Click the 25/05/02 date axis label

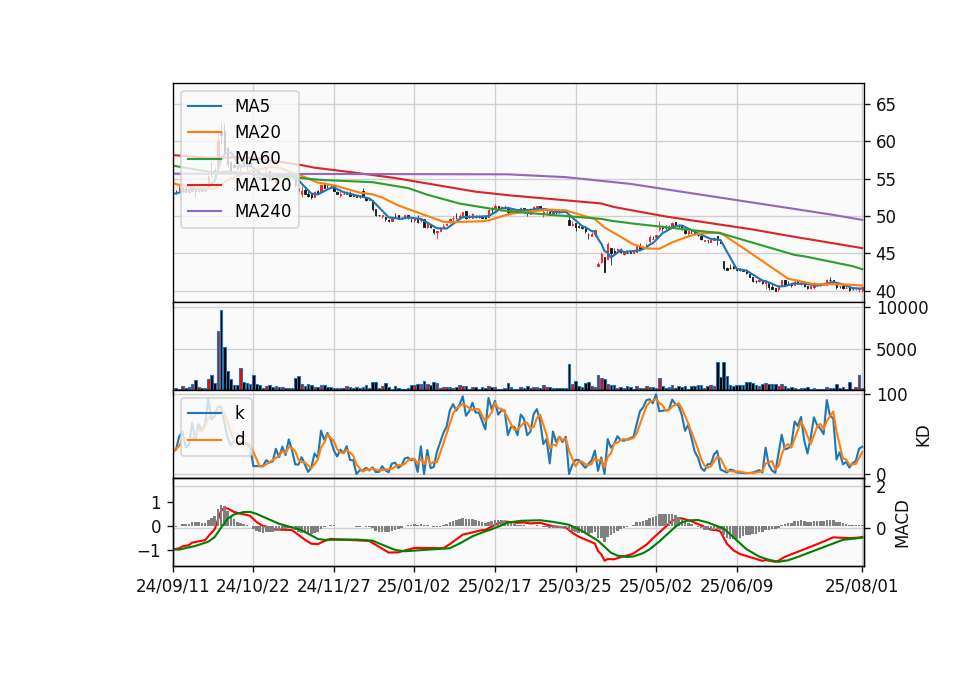pos(656,586)
